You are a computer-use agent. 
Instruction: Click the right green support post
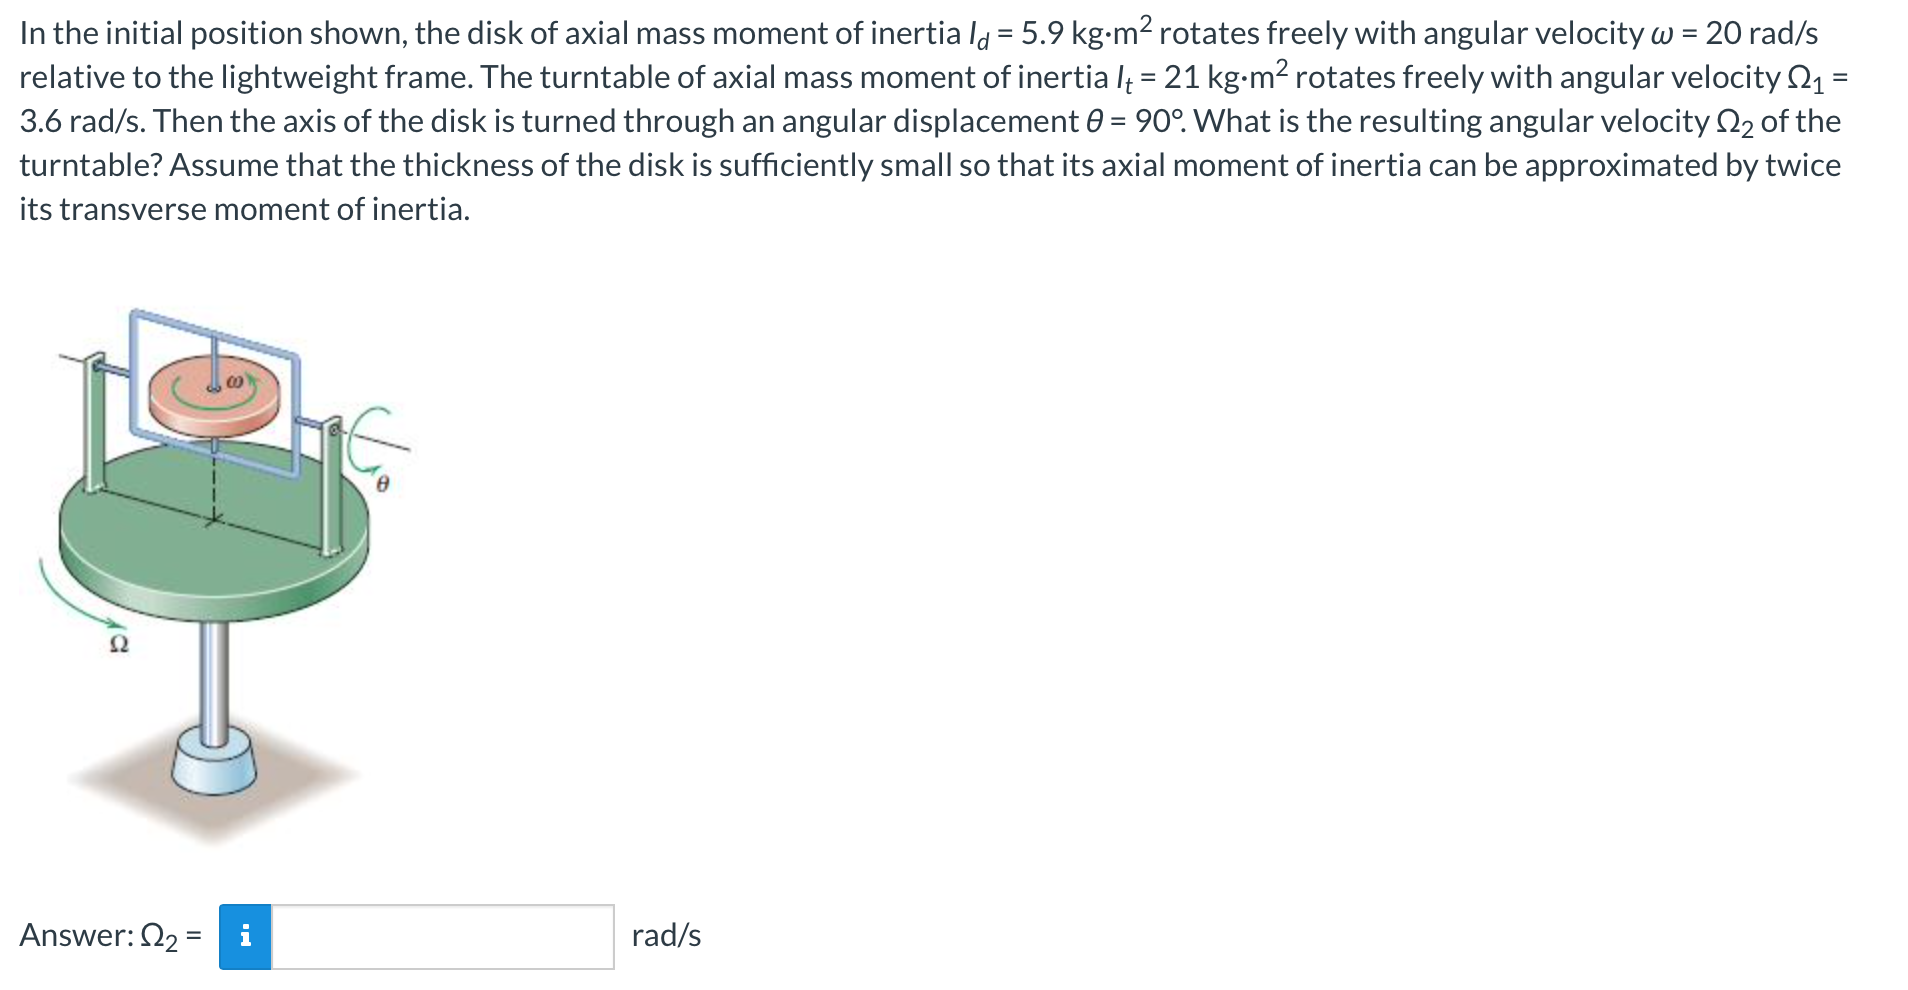[332, 486]
